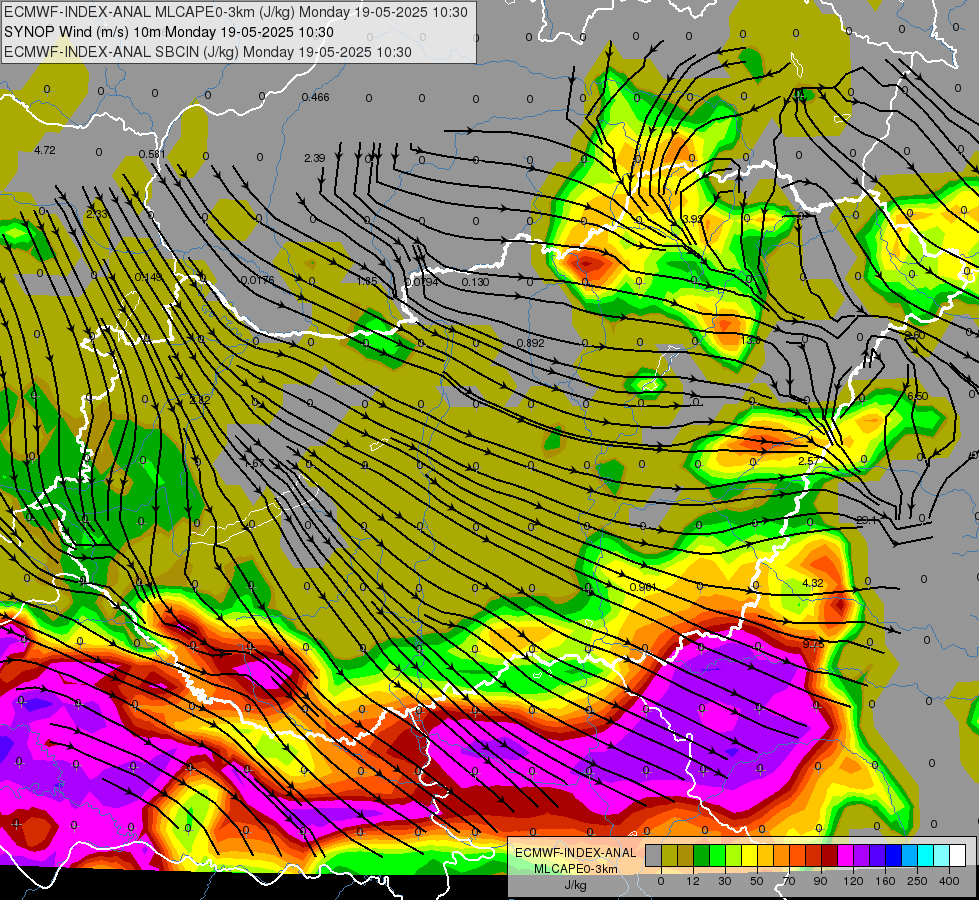This screenshot has height=900, width=979.
Task: Click the map value 0.130
Action: (475, 282)
